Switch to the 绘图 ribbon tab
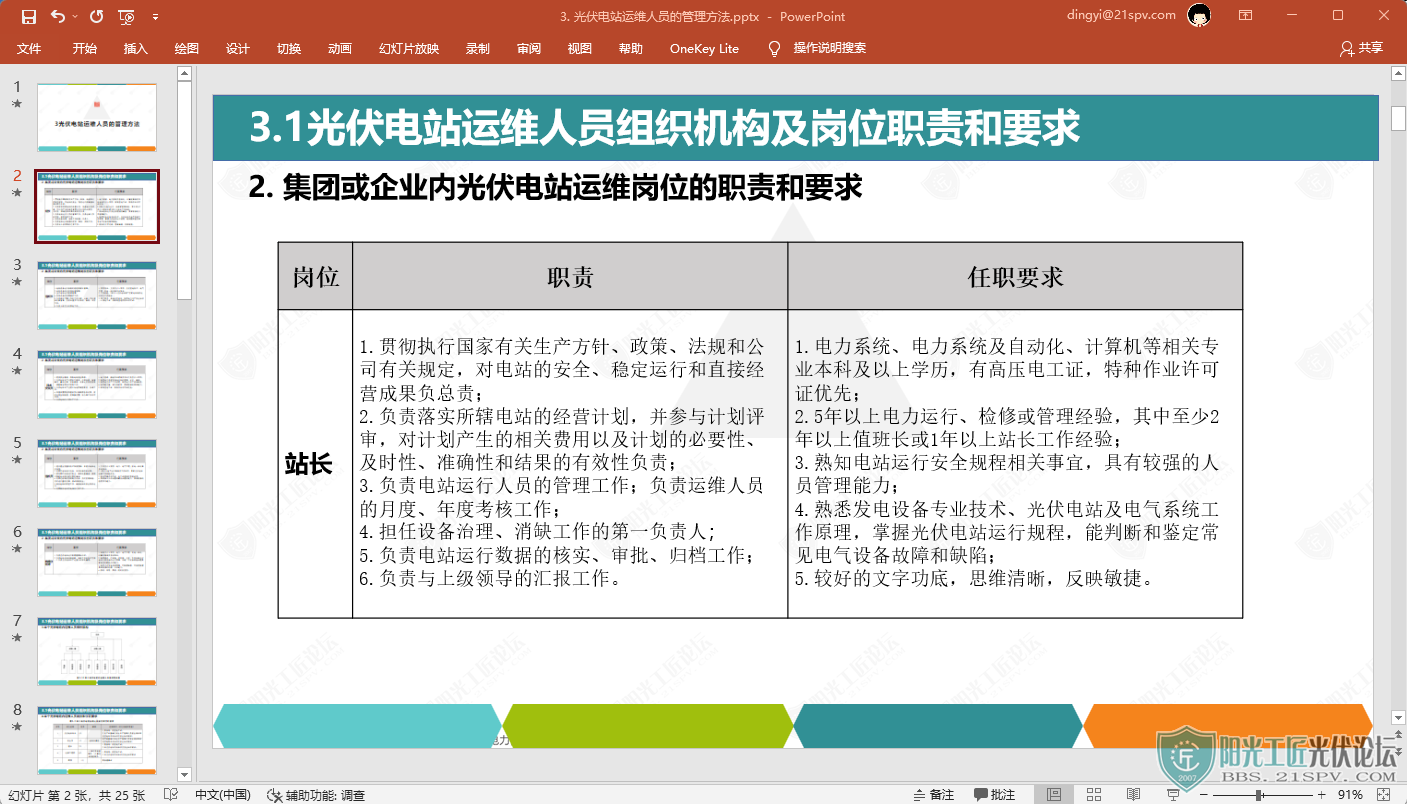The height and width of the screenshot is (804, 1407). point(187,48)
